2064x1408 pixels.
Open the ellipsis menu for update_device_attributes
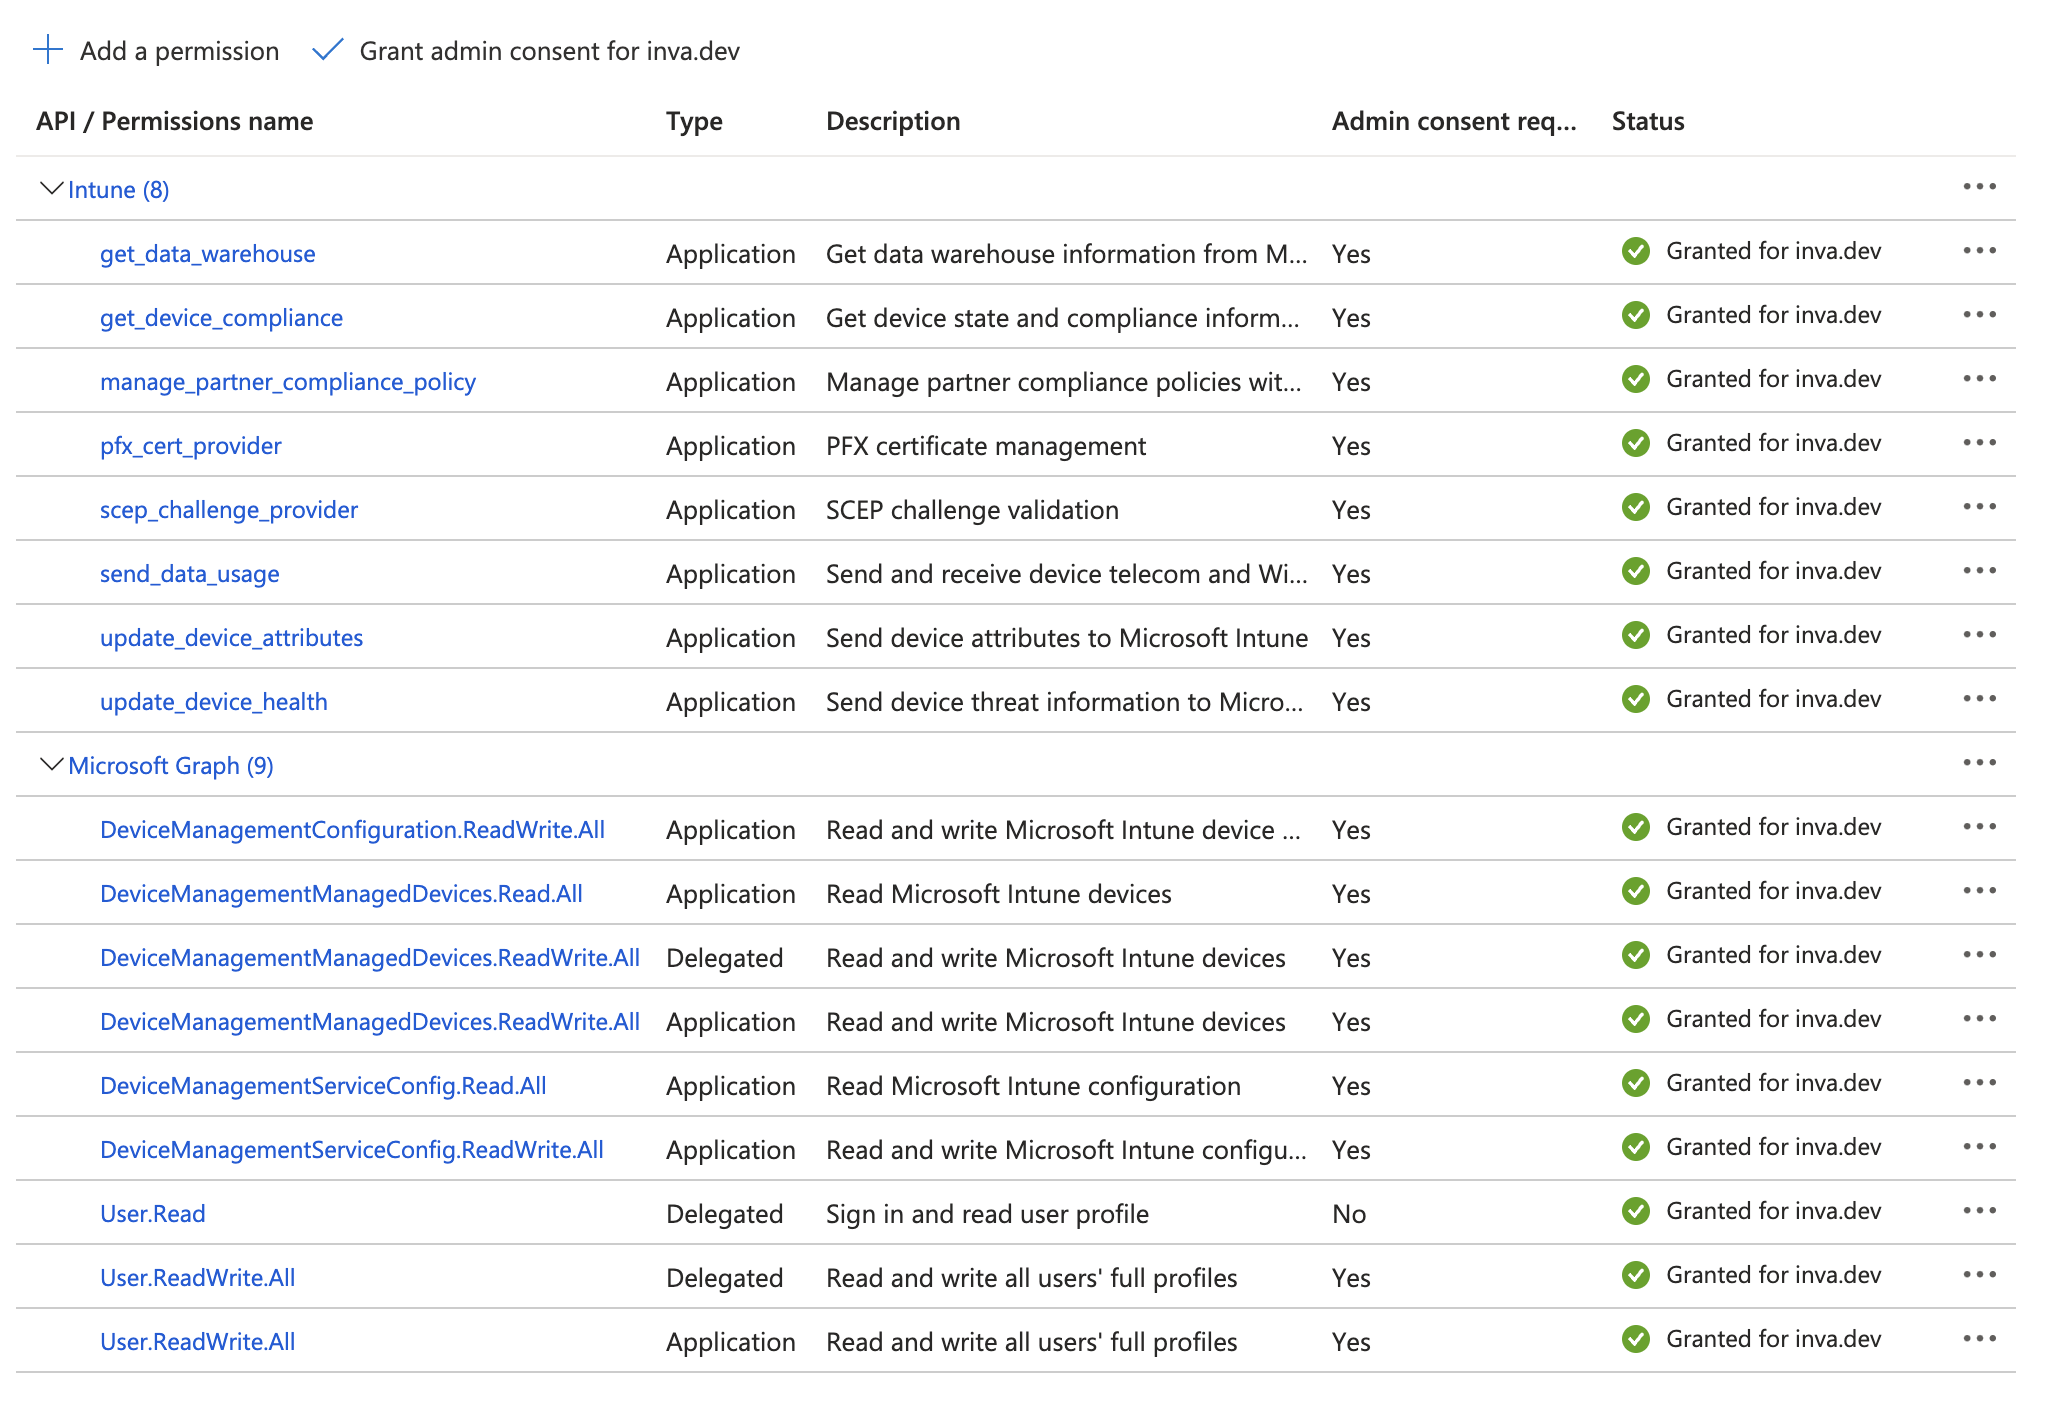point(1979,635)
